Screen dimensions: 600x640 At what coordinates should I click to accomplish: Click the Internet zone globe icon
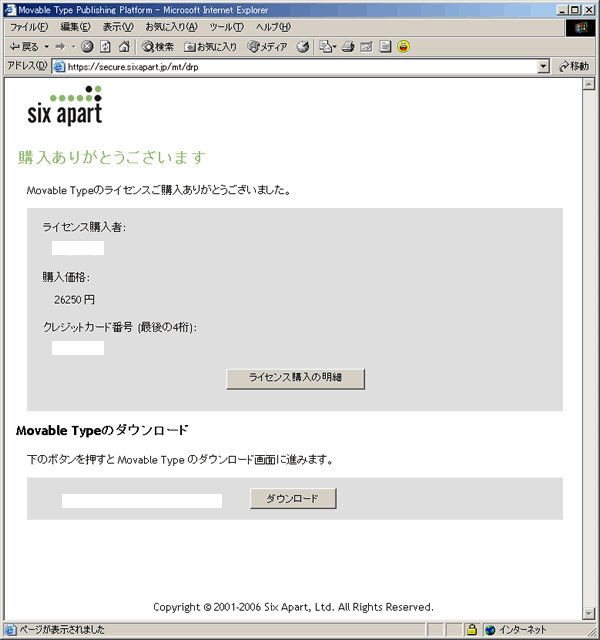coord(490,630)
